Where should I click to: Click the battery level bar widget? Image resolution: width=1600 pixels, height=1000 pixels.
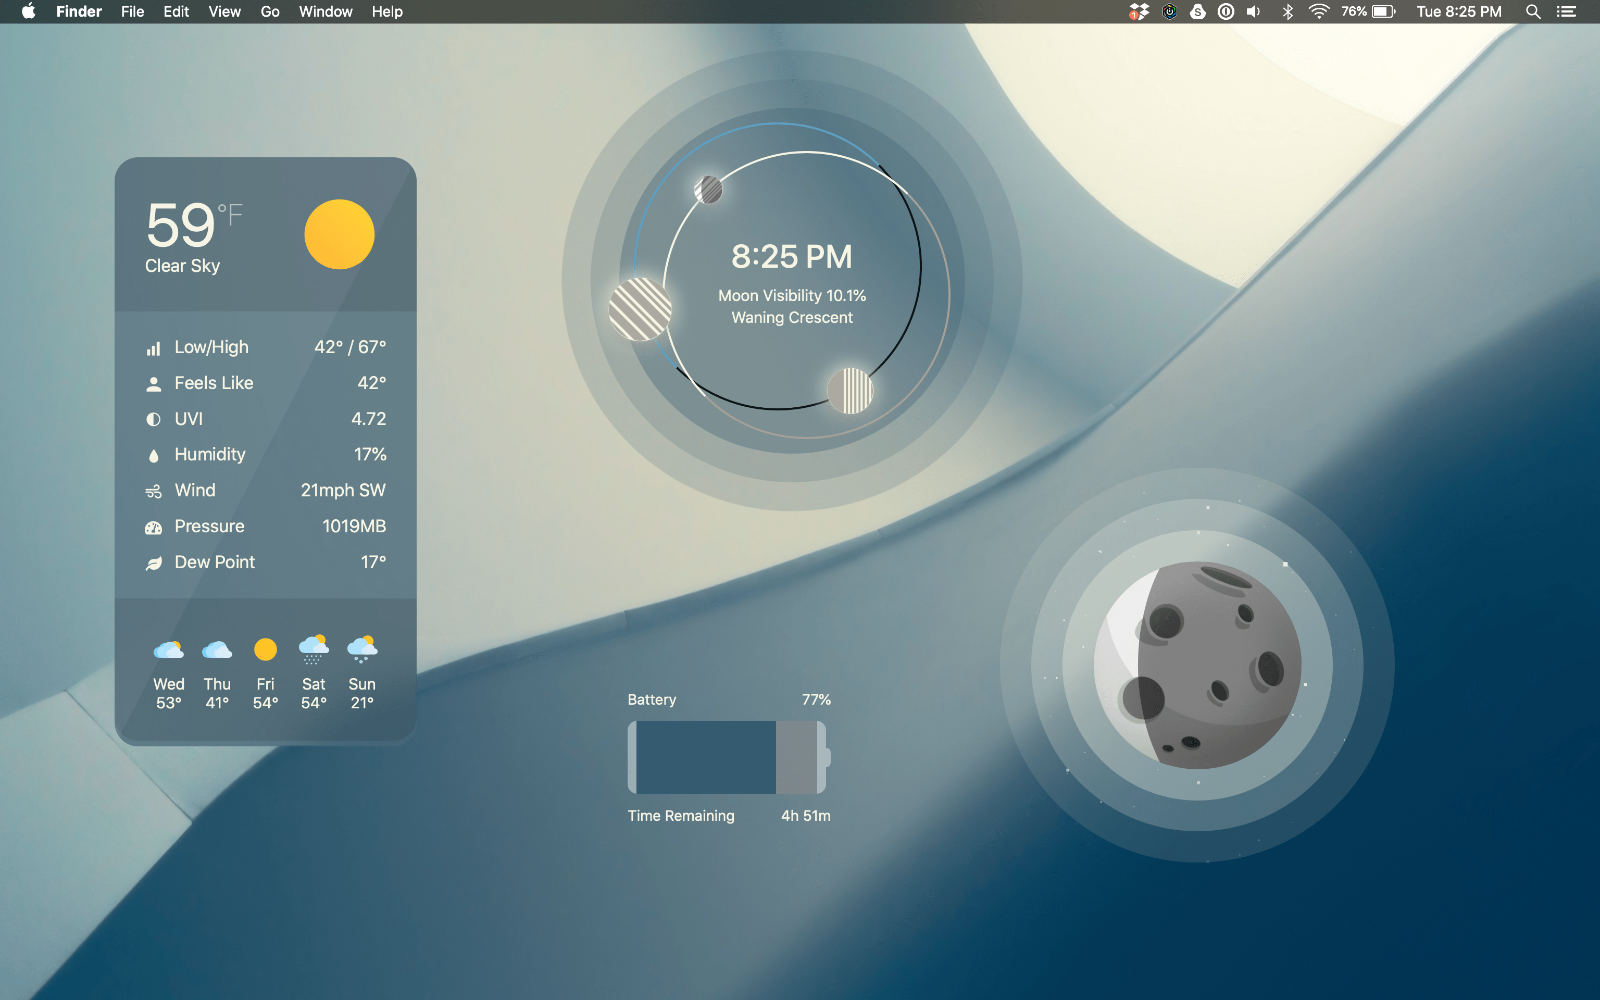tap(728, 757)
